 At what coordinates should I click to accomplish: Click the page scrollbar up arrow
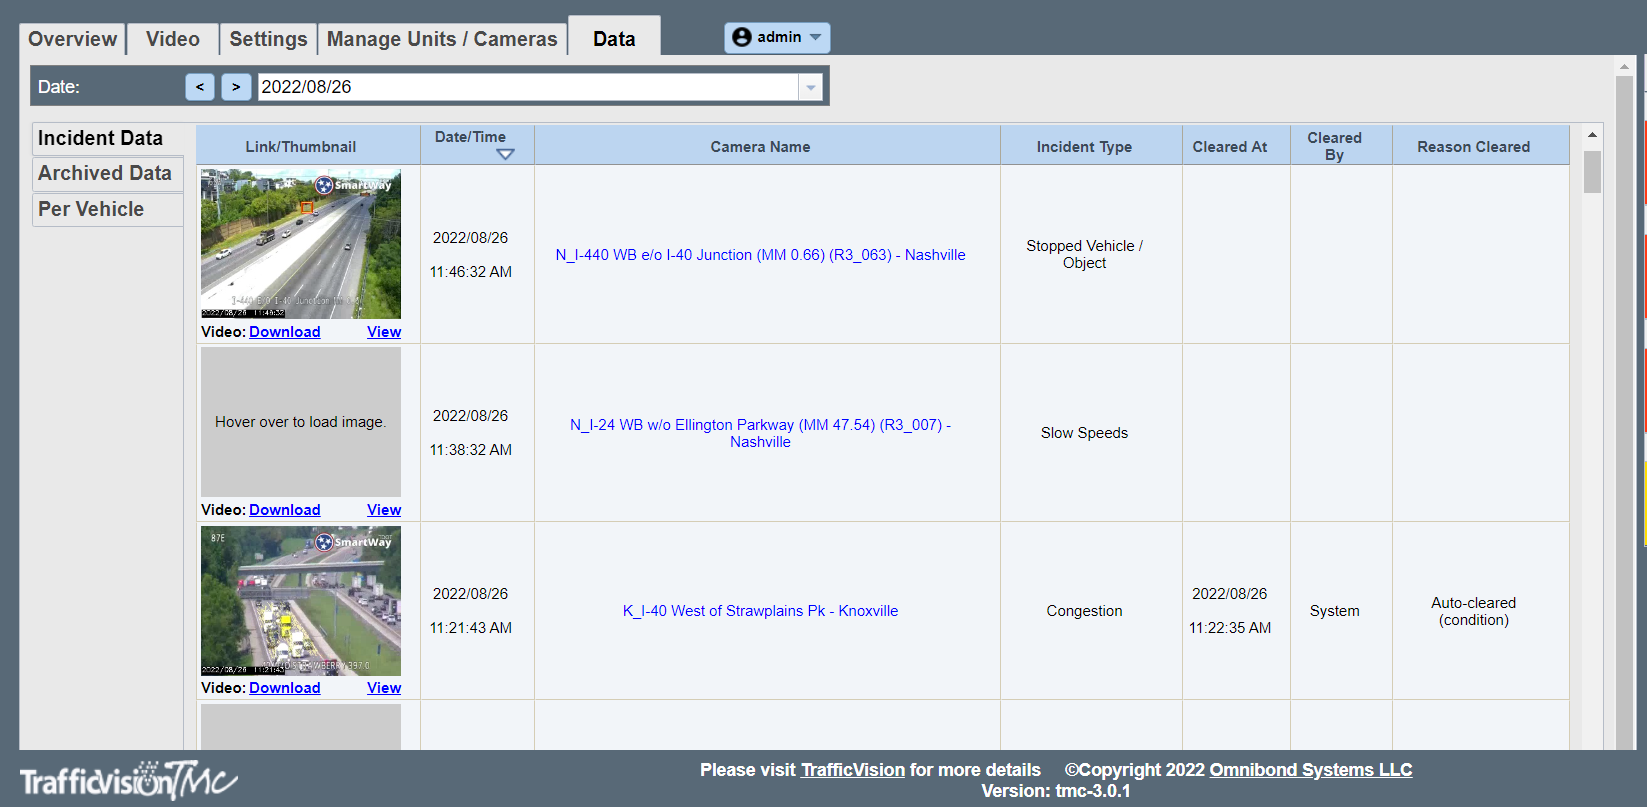point(1624,66)
